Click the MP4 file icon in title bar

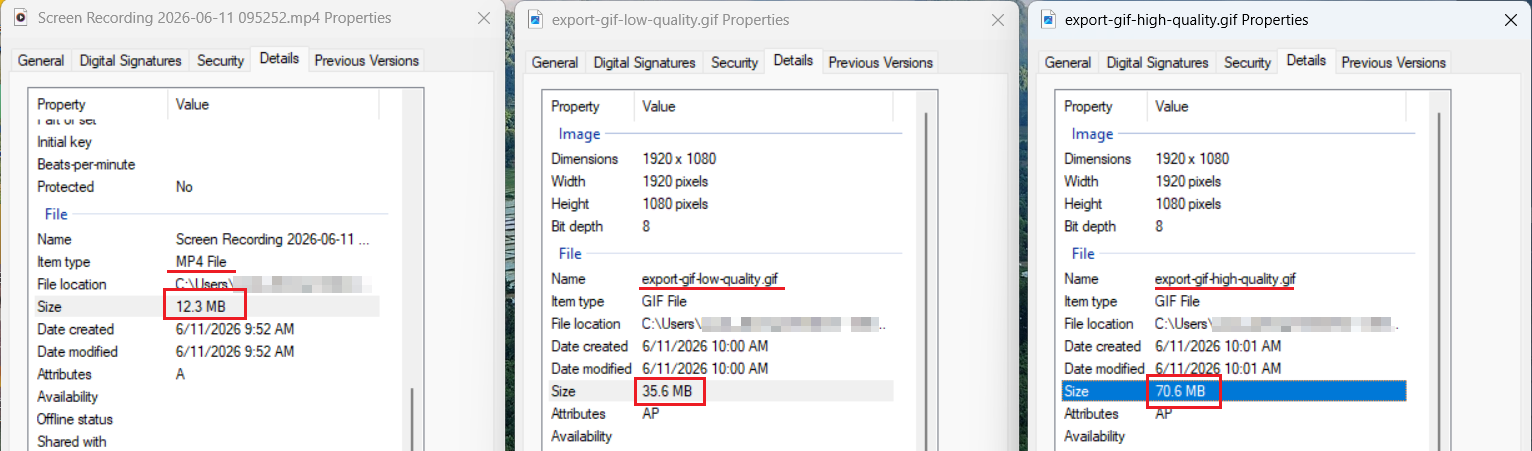pos(20,18)
